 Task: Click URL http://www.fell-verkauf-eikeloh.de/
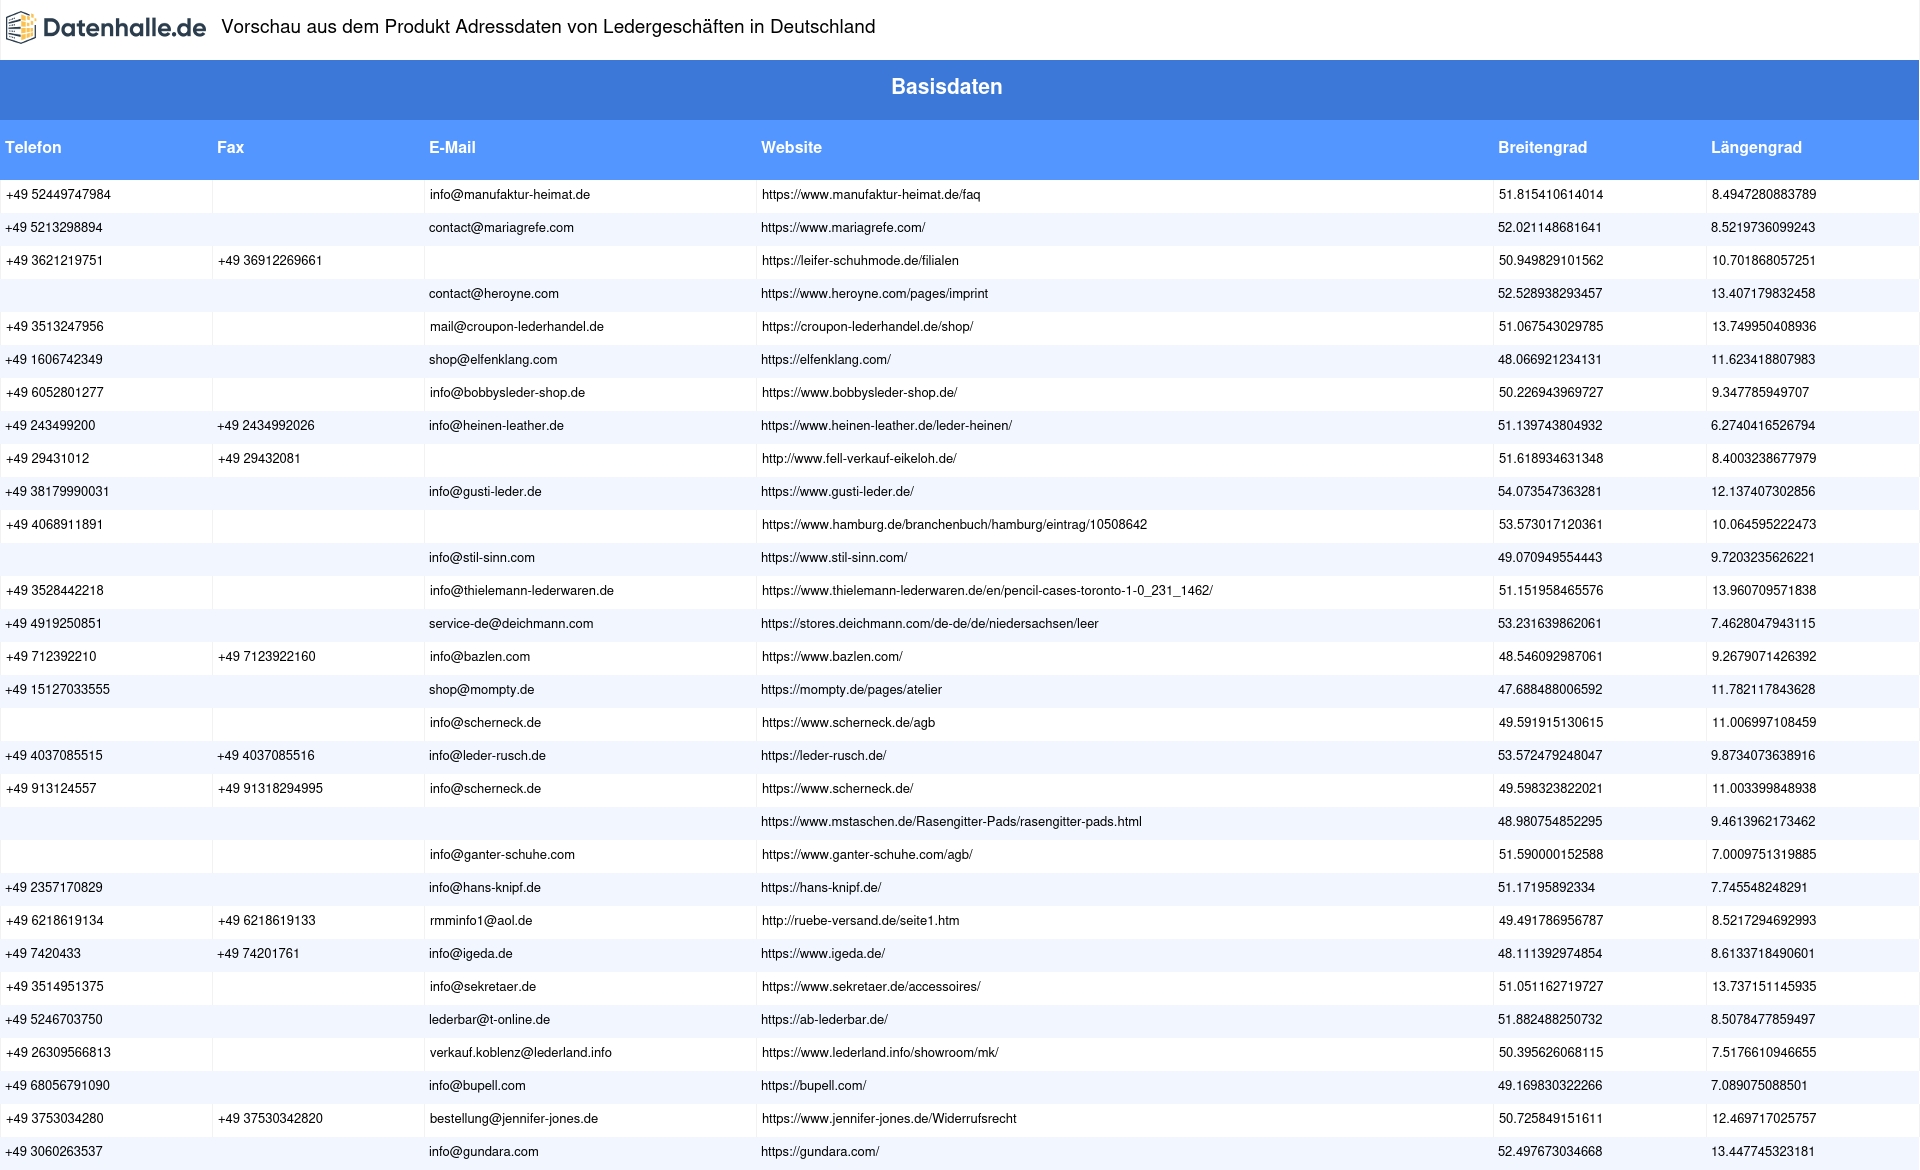click(x=859, y=459)
